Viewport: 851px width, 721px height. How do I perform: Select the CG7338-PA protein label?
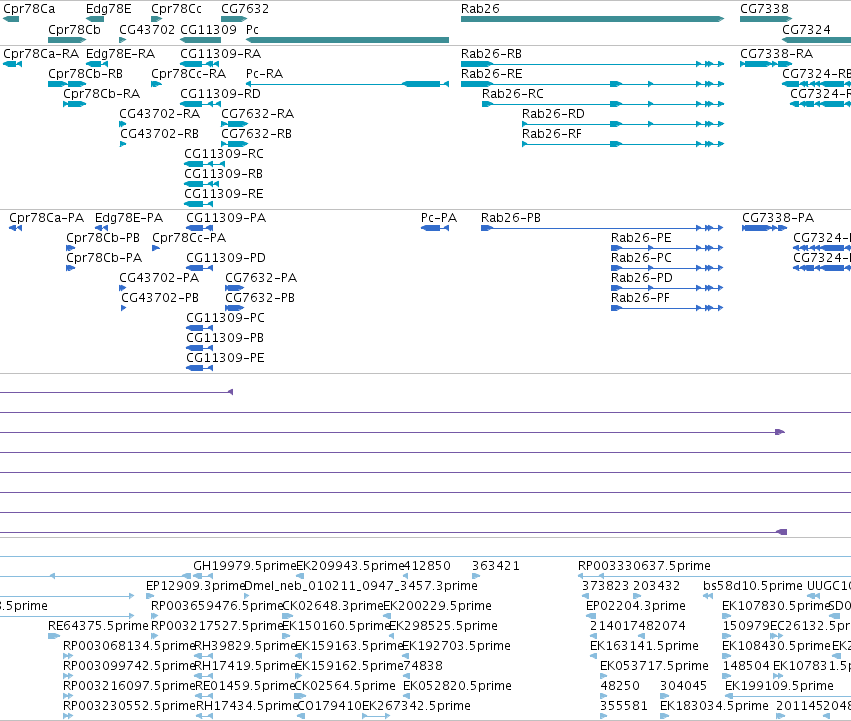778,218
